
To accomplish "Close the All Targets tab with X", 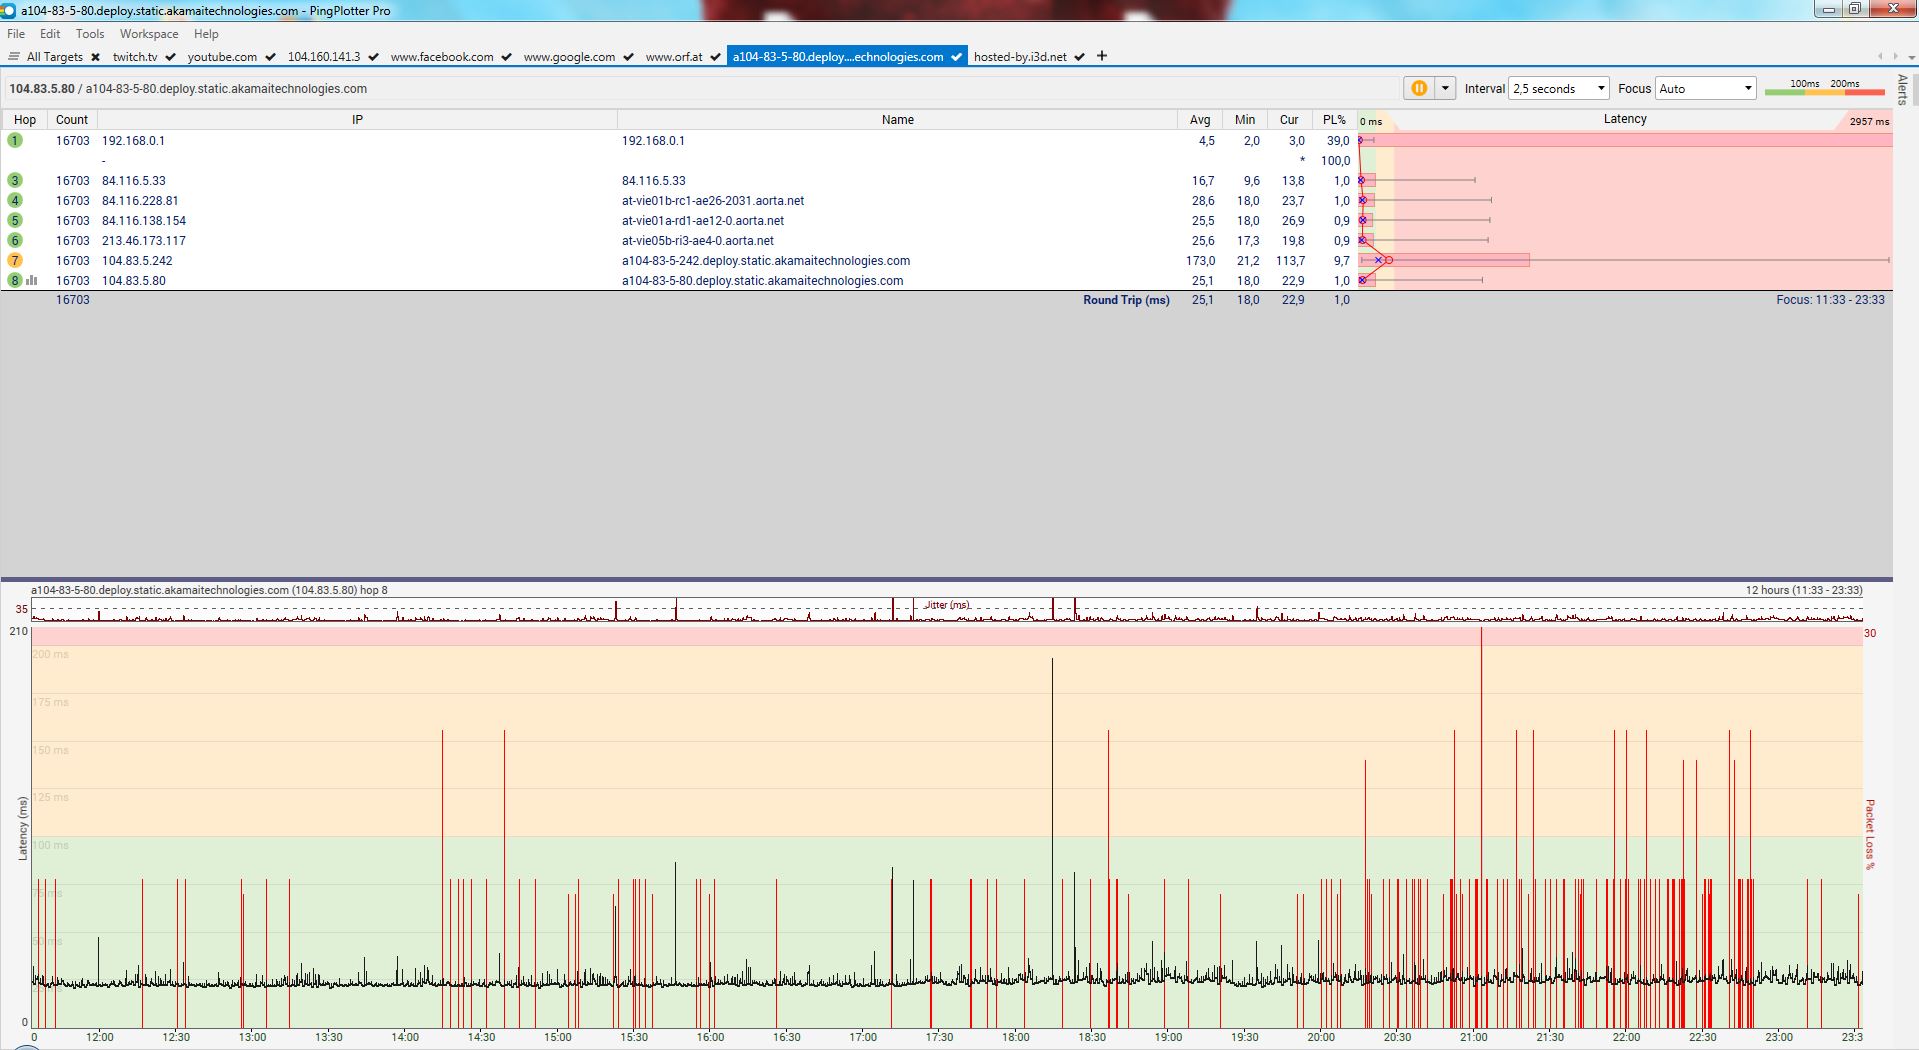I will 95,57.
